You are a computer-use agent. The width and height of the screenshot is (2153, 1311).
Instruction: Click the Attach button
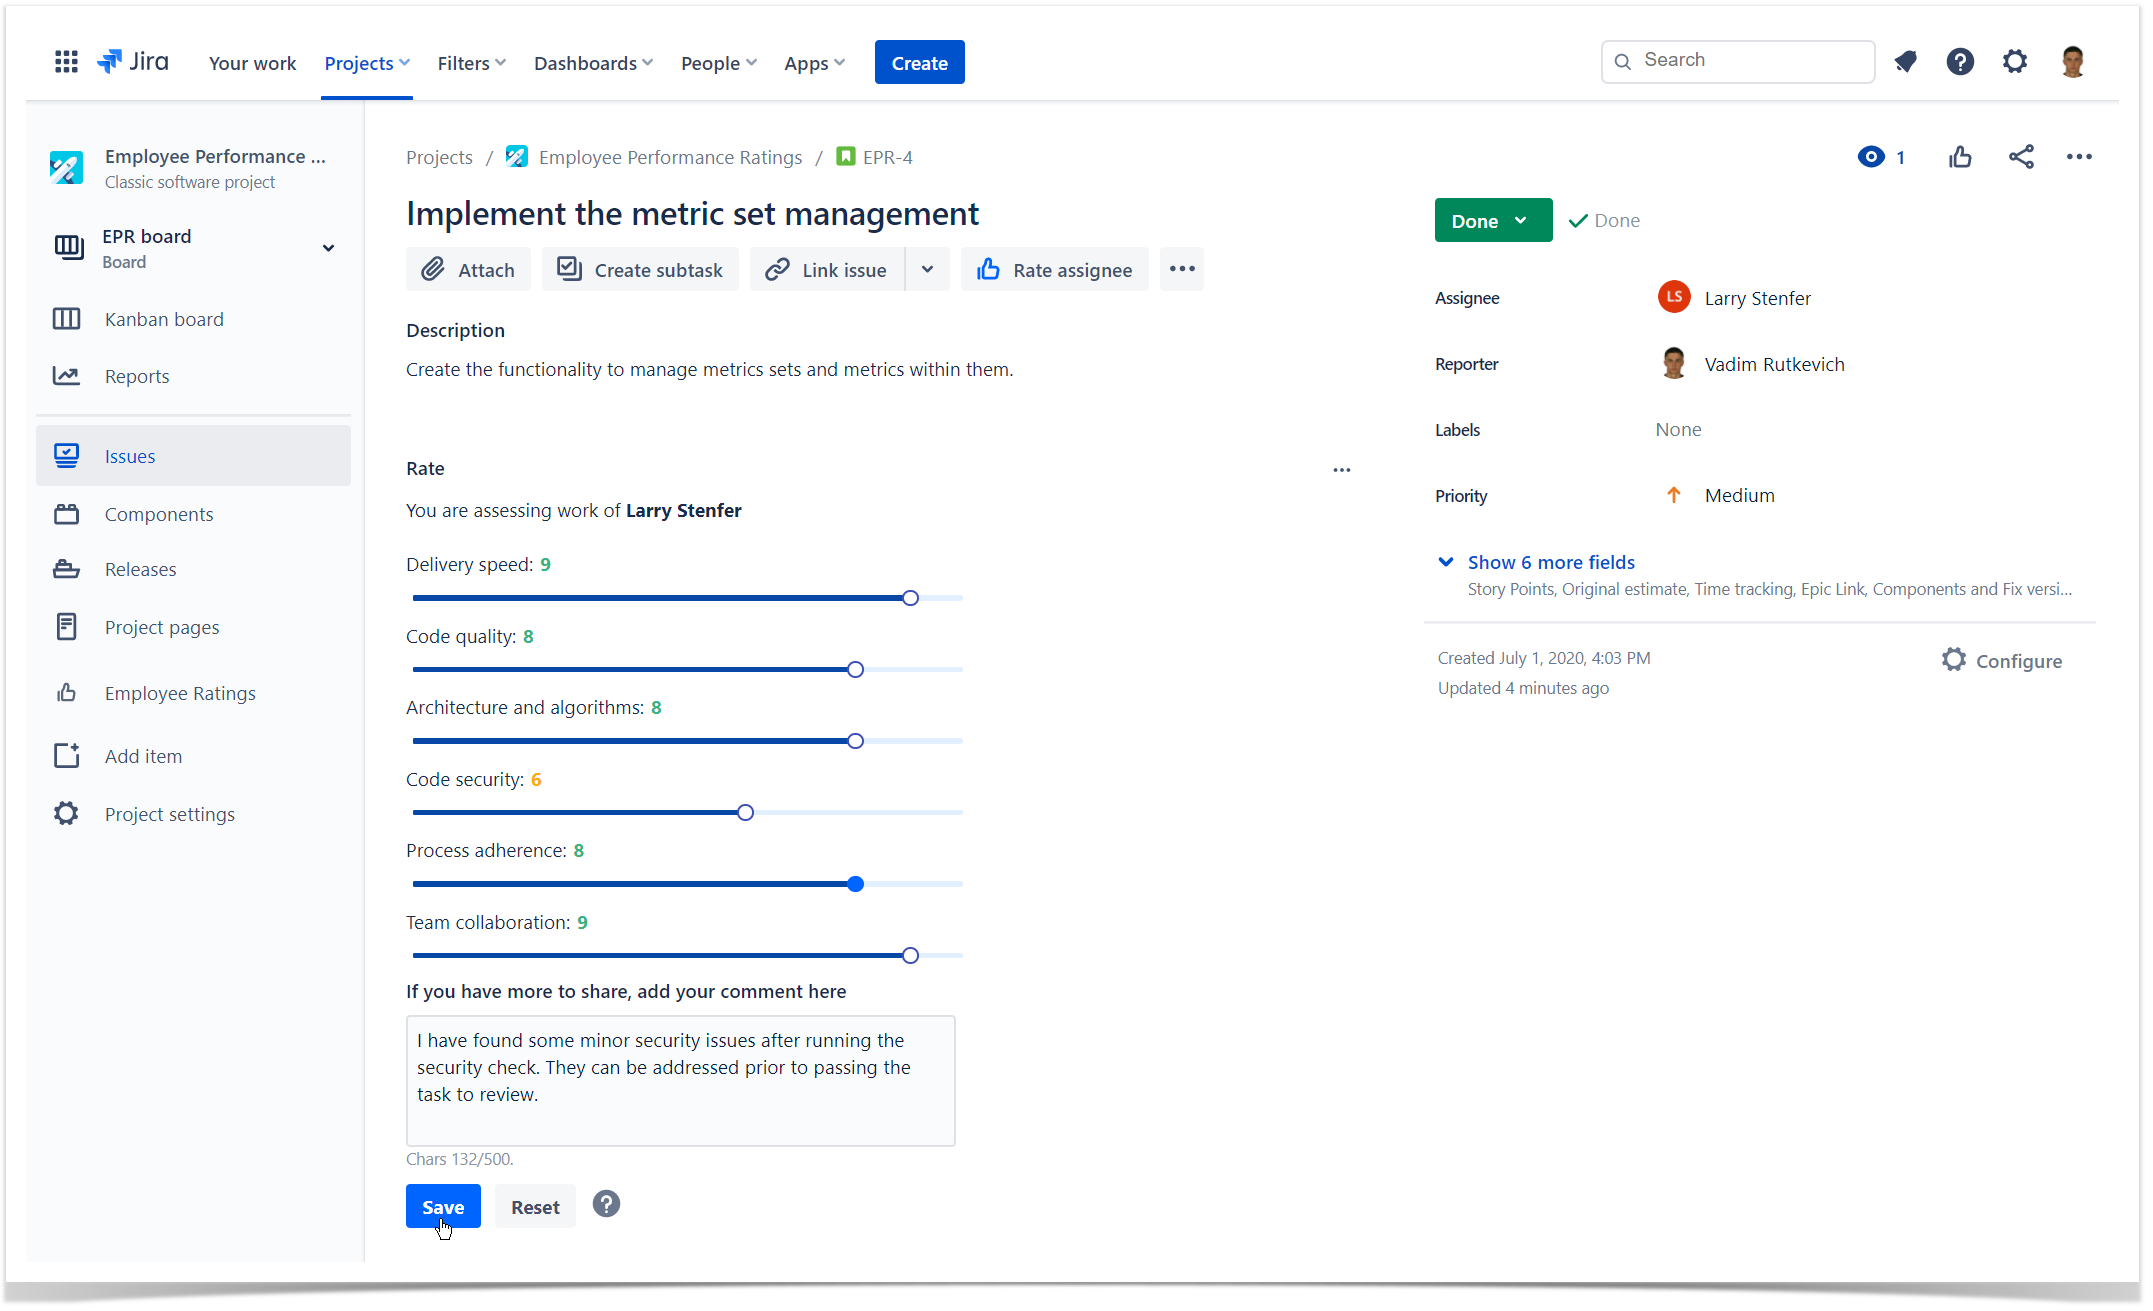468,269
